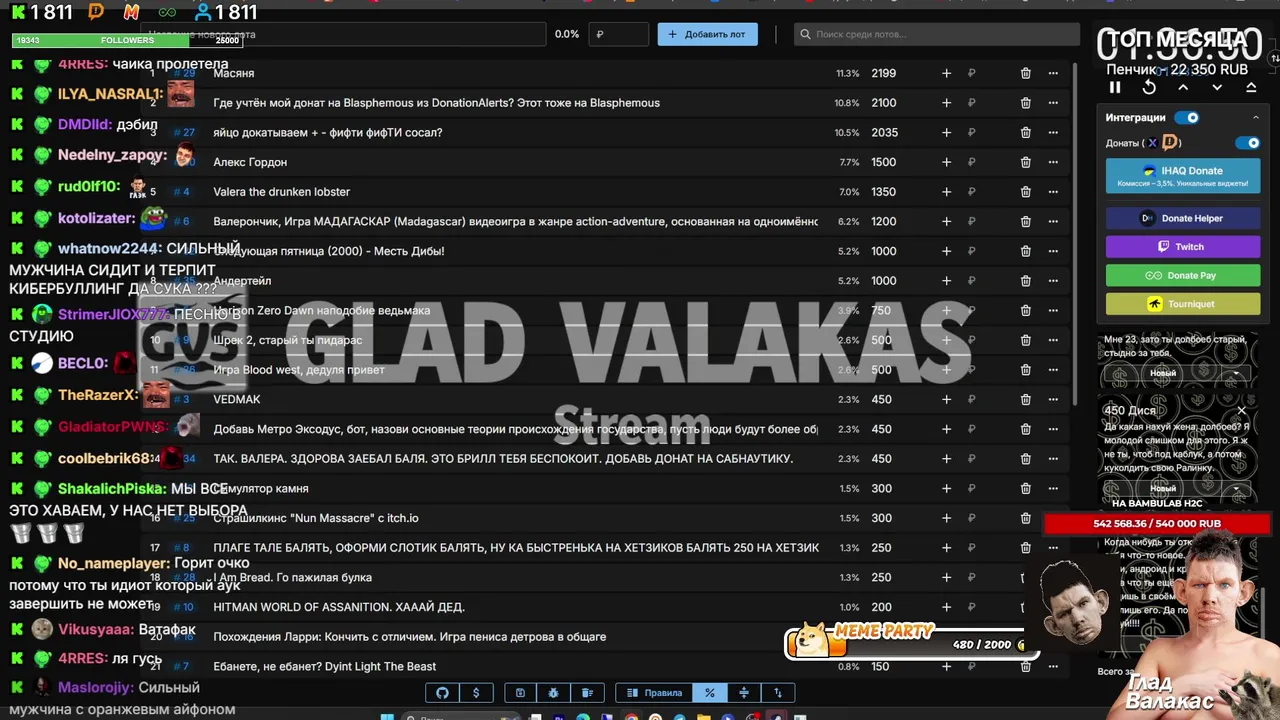Click the new lot price field
The image size is (1280, 720).
[x=618, y=34]
